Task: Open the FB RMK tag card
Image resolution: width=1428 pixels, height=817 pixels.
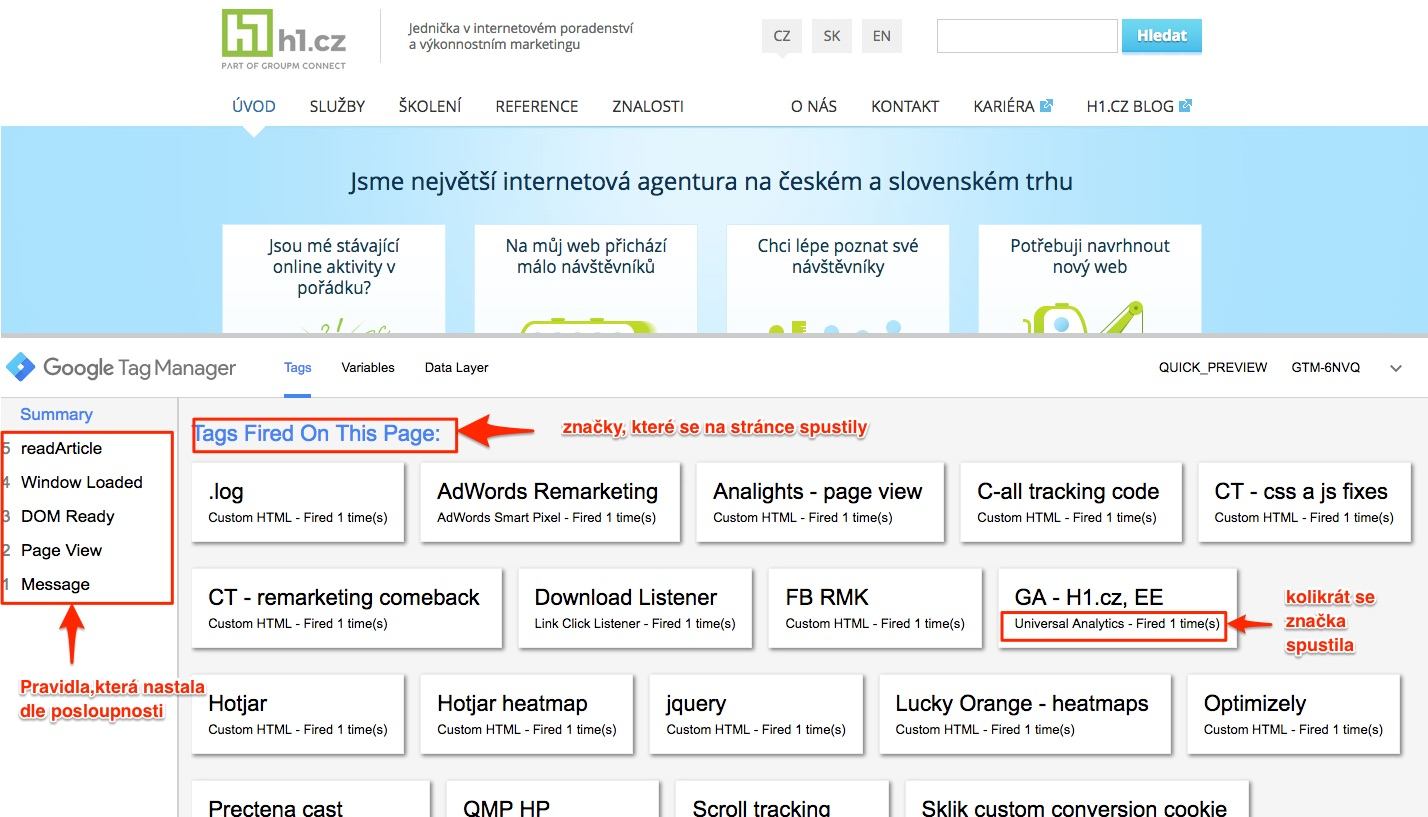Action: (875, 608)
